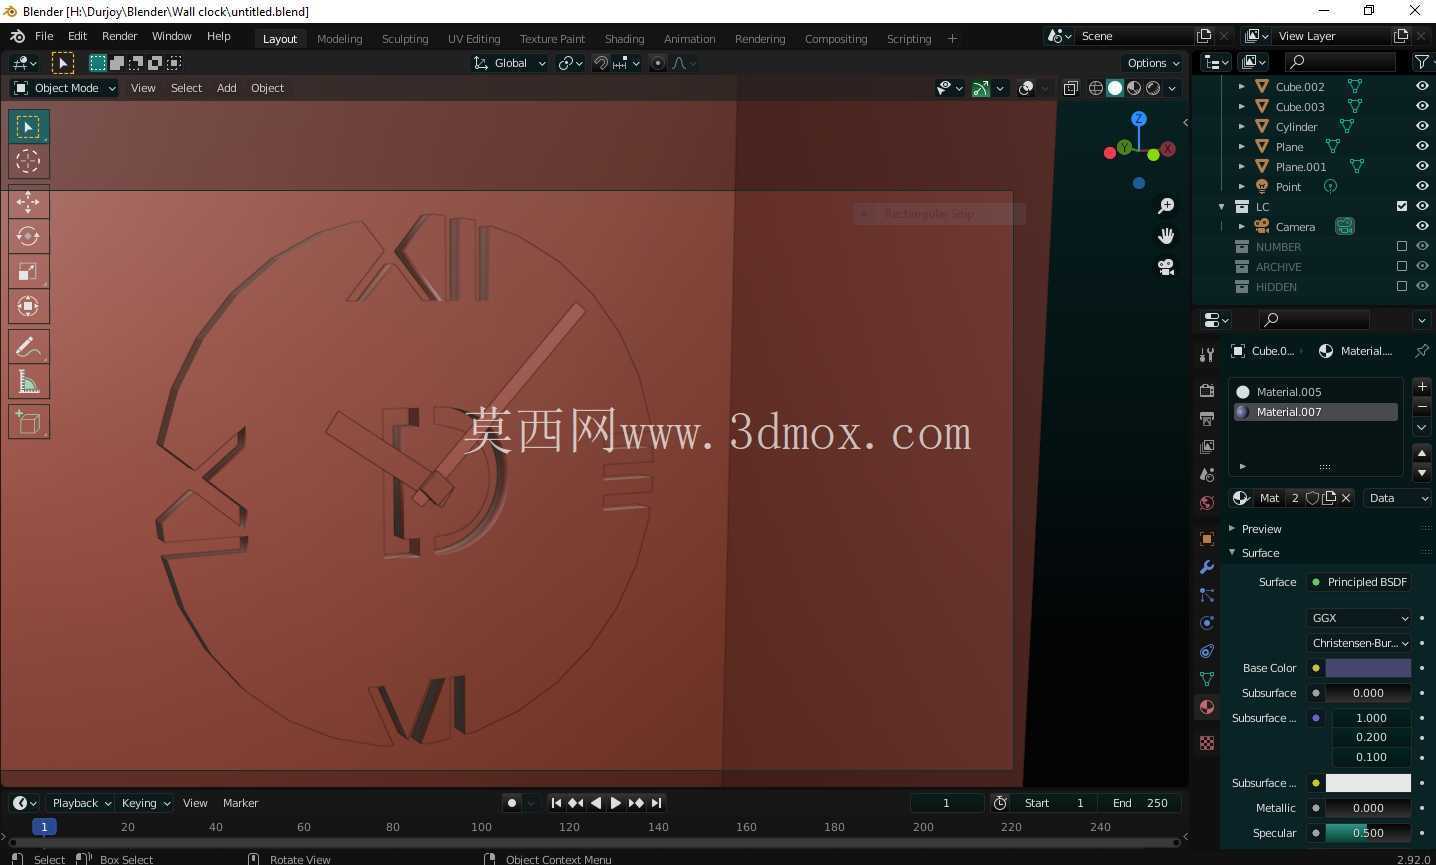Toggle visibility of Plane.001

click(x=1421, y=167)
